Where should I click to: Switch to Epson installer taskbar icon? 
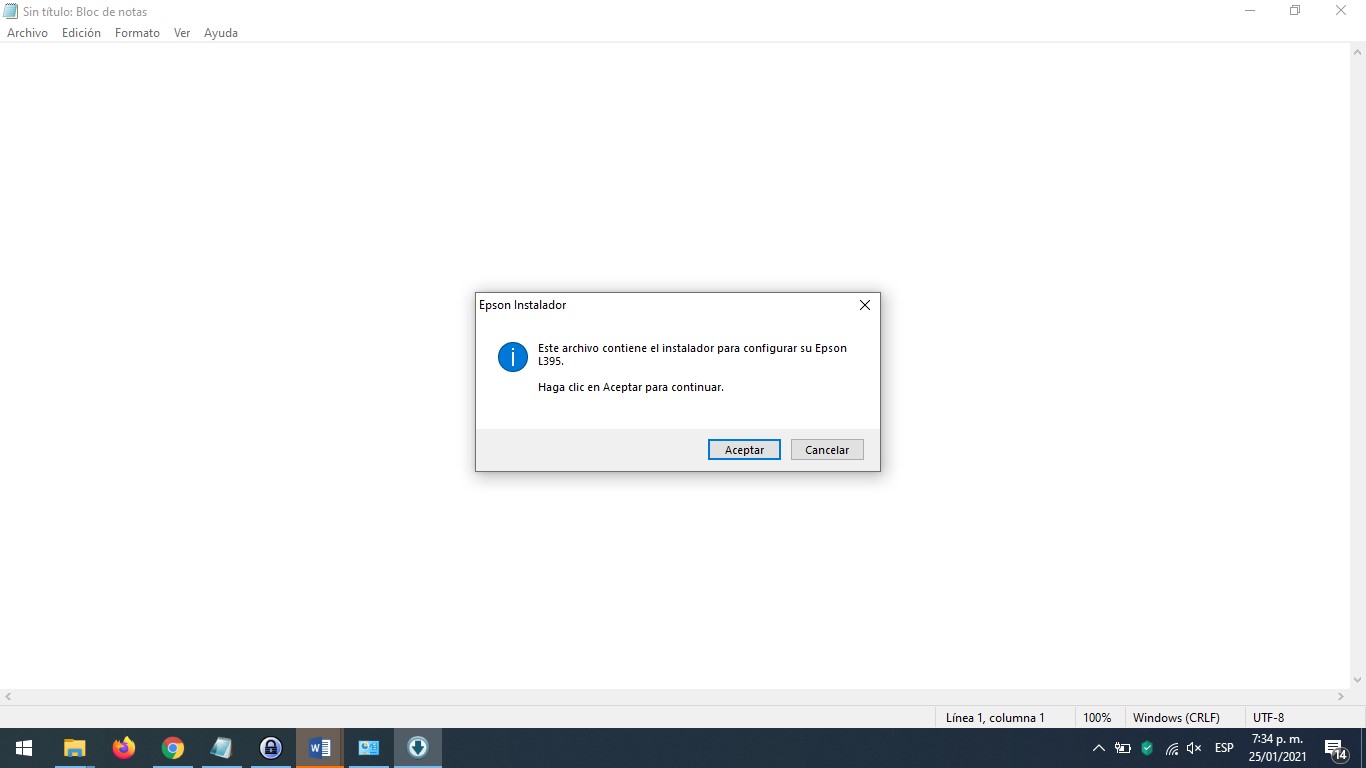[418, 748]
